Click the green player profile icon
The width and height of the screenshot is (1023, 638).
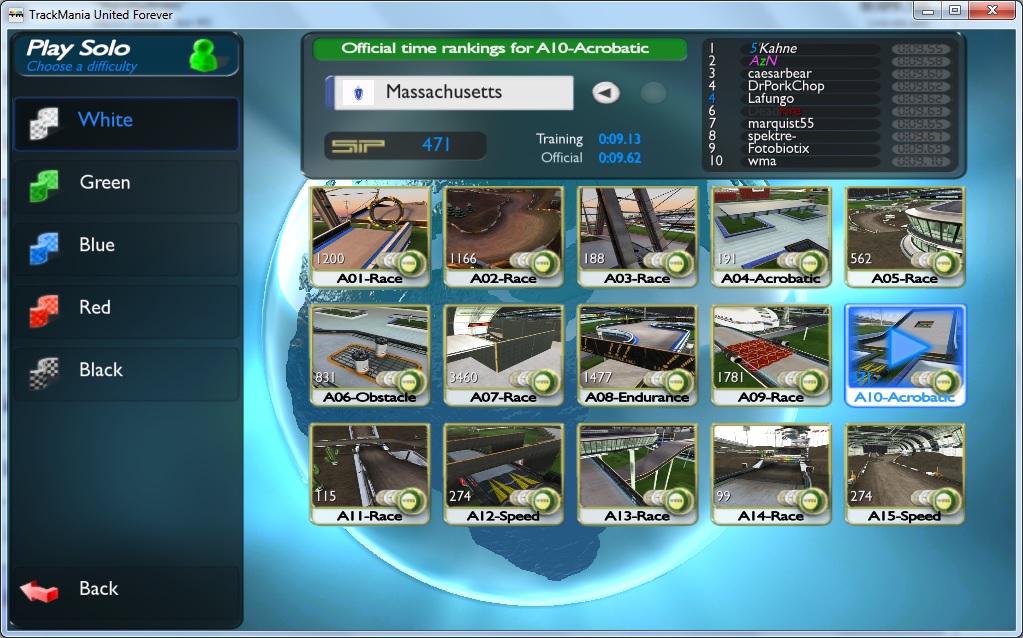[204, 55]
